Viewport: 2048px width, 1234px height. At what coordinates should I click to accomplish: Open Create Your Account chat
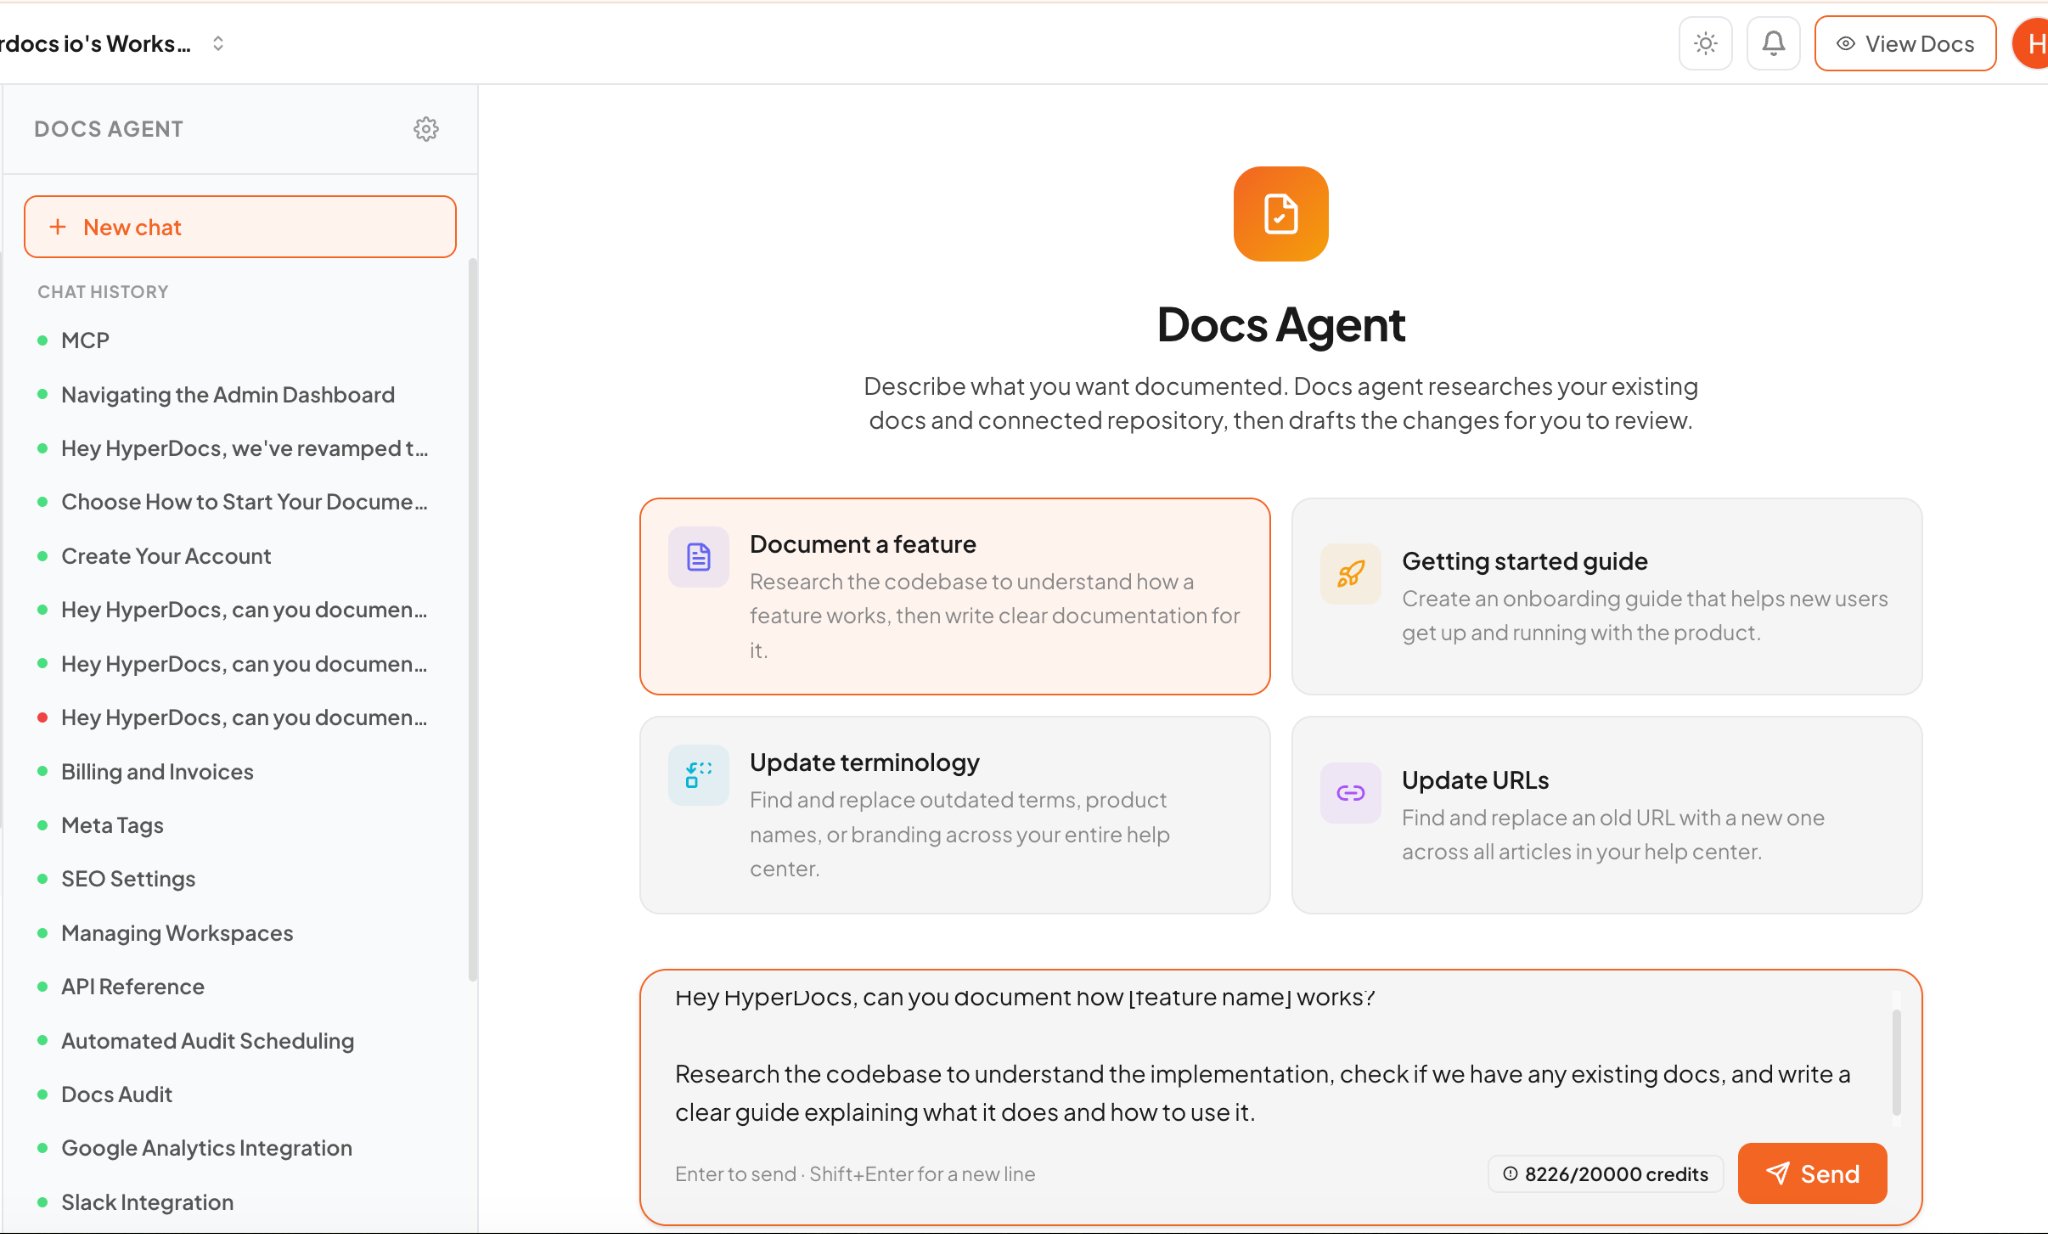click(x=165, y=556)
